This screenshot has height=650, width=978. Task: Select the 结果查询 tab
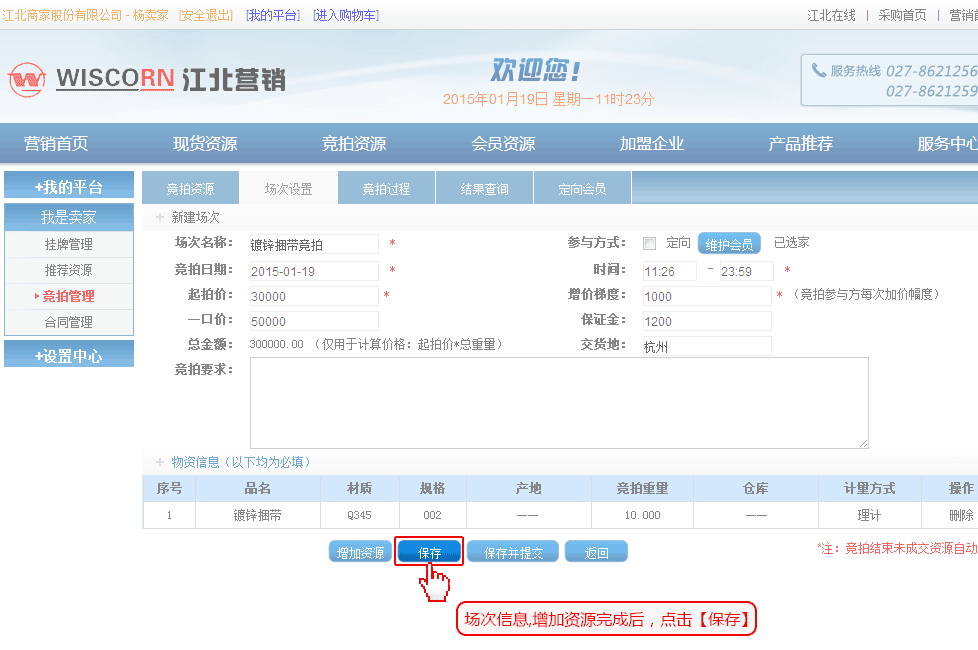[x=484, y=188]
